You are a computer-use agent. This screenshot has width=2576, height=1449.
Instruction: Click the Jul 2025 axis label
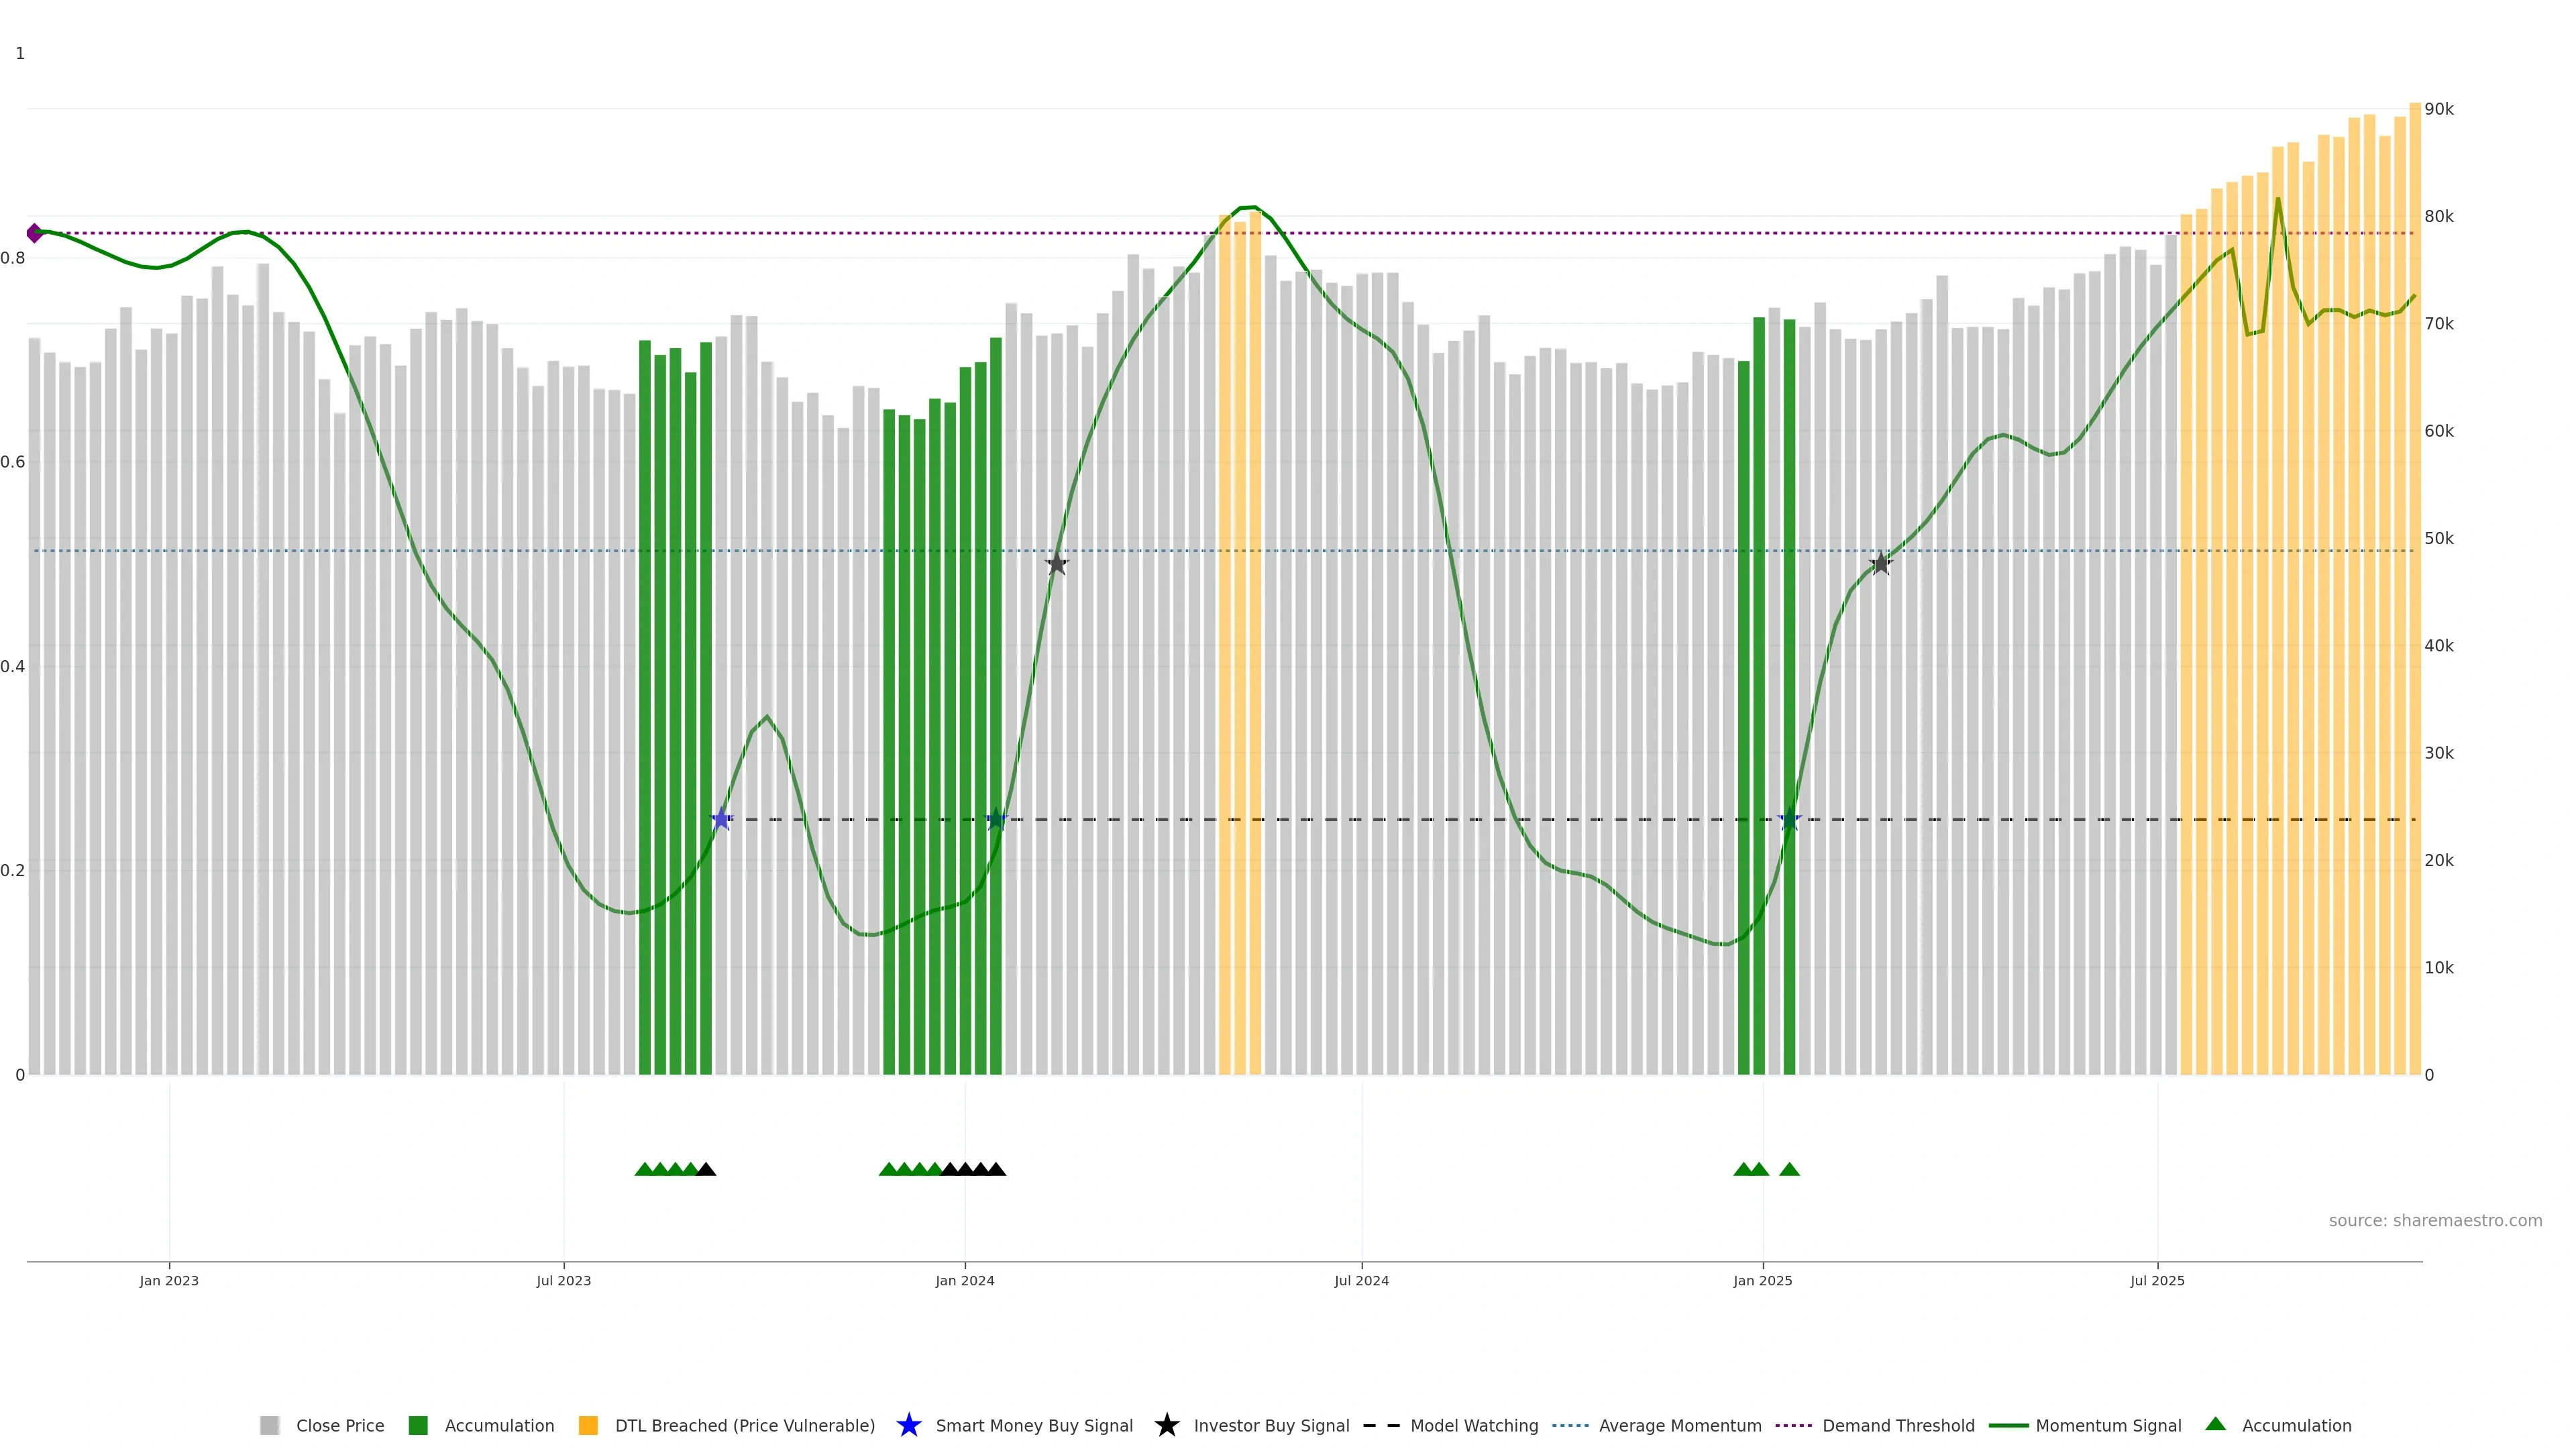pyautogui.click(x=2157, y=1280)
